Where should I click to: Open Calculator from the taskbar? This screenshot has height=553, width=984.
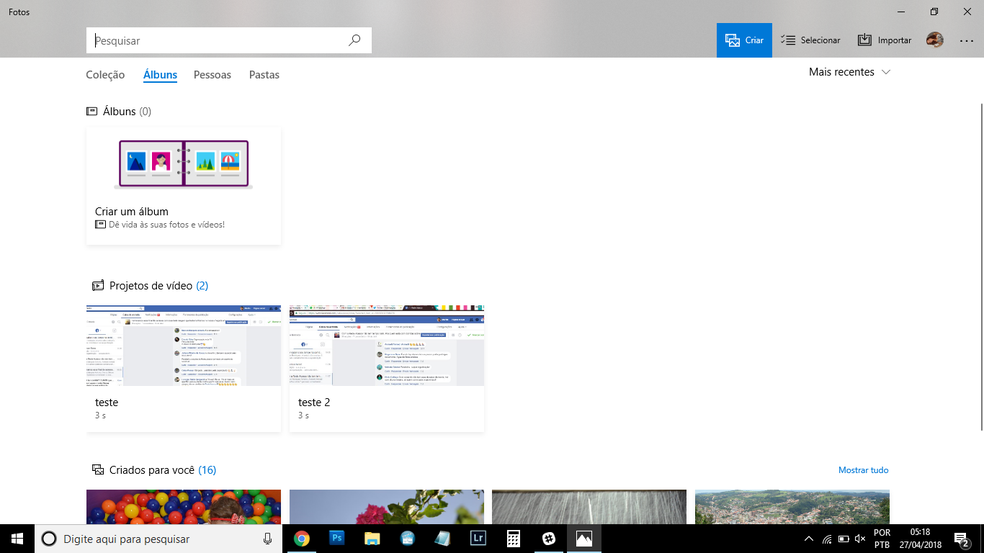point(513,539)
